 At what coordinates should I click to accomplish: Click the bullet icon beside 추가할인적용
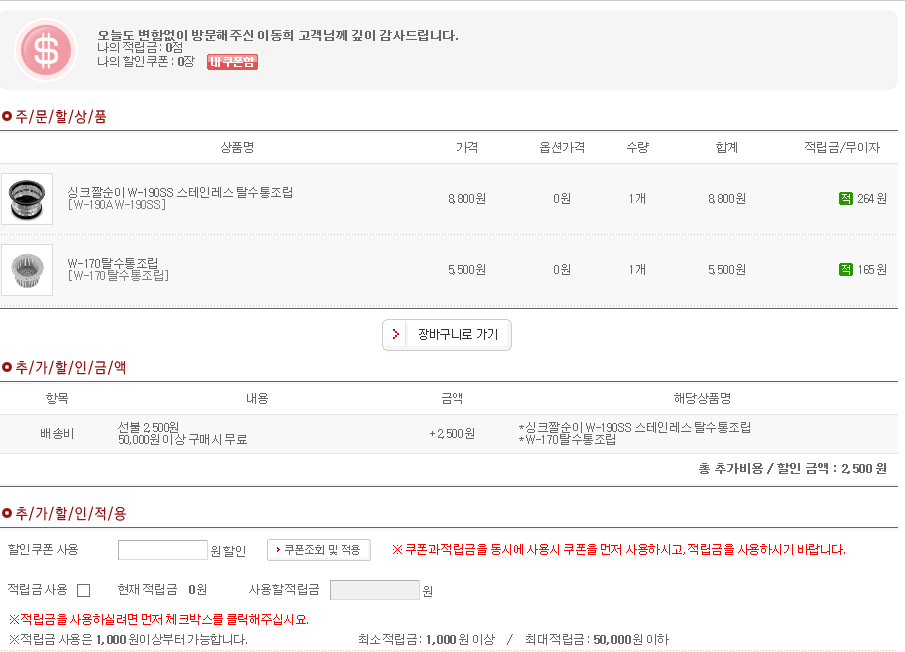[x=7, y=514]
